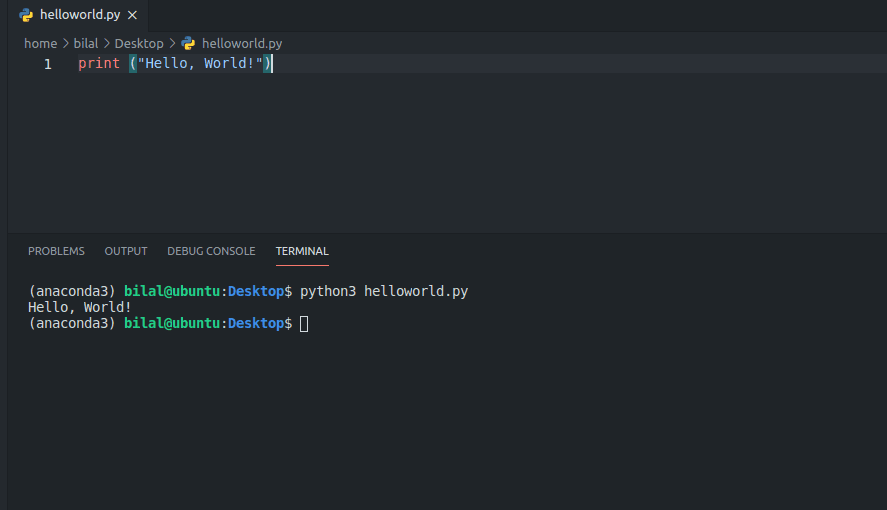The image size is (887, 510).
Task: Click line number 1 in the gutter
Action: 47,64
